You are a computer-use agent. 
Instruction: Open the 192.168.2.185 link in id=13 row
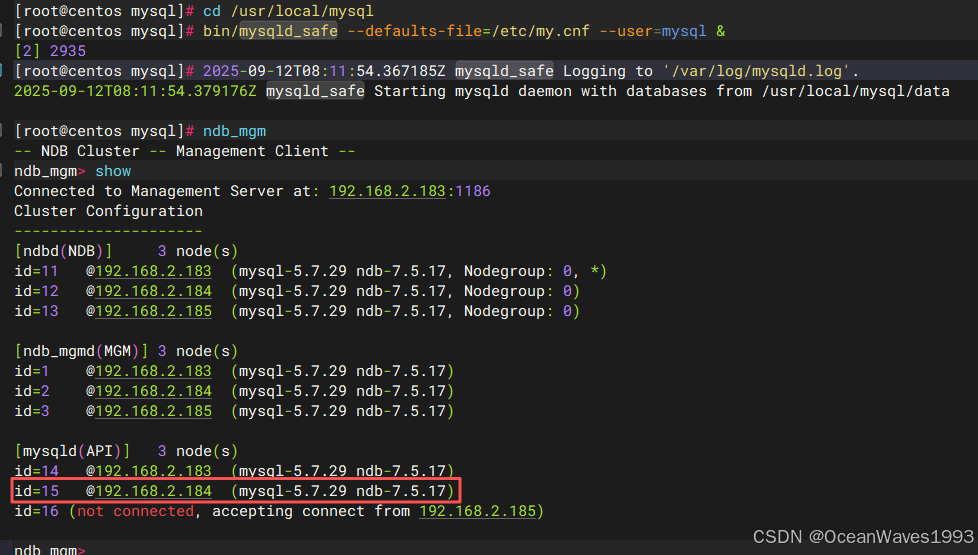[x=153, y=311]
